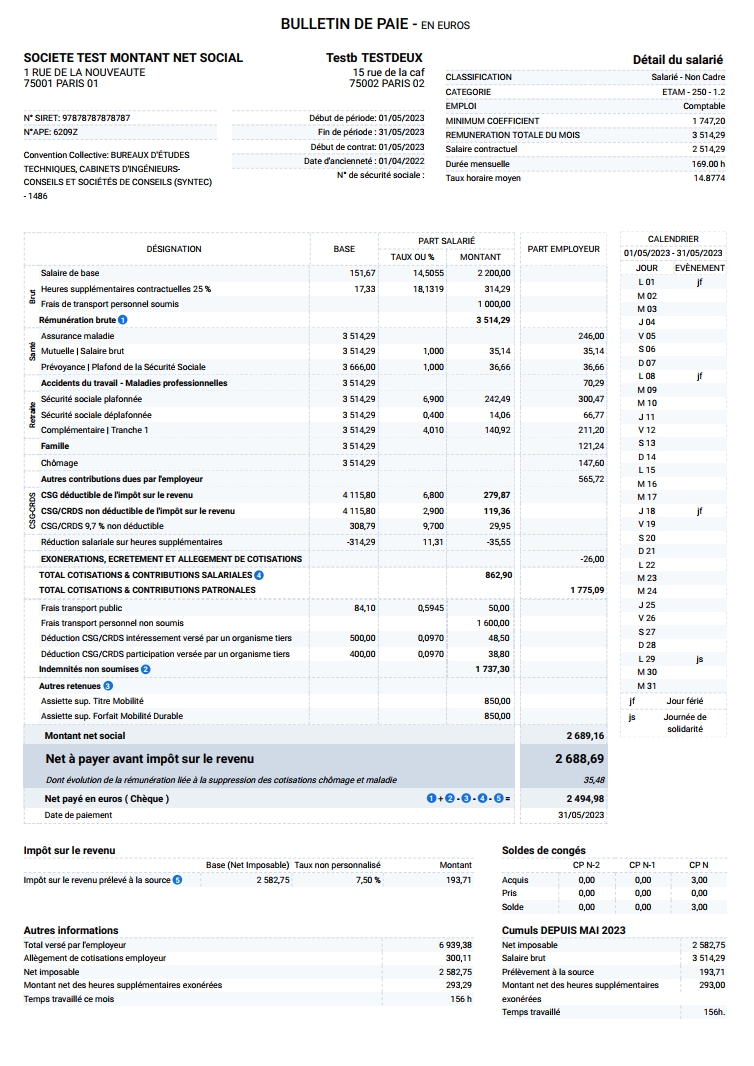Click the Détail du salarié section header
The height and width of the screenshot is (1066, 754).
677,60
